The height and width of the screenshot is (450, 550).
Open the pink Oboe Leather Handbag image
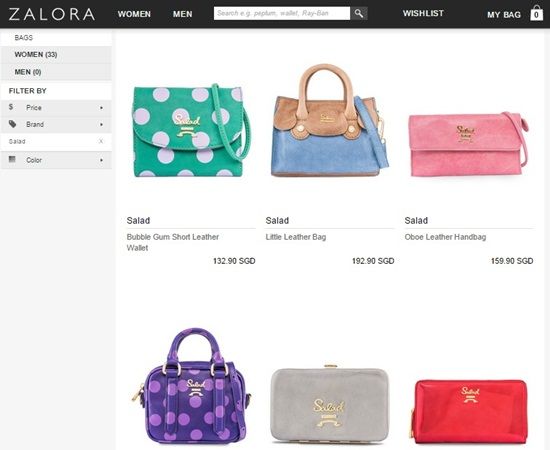click(x=469, y=144)
